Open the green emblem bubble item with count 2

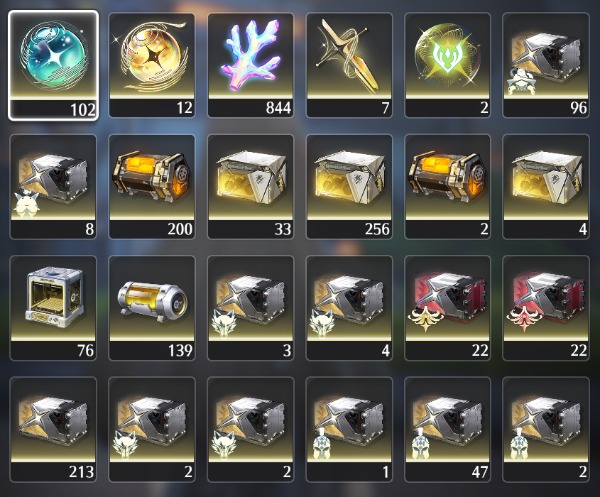447,65
